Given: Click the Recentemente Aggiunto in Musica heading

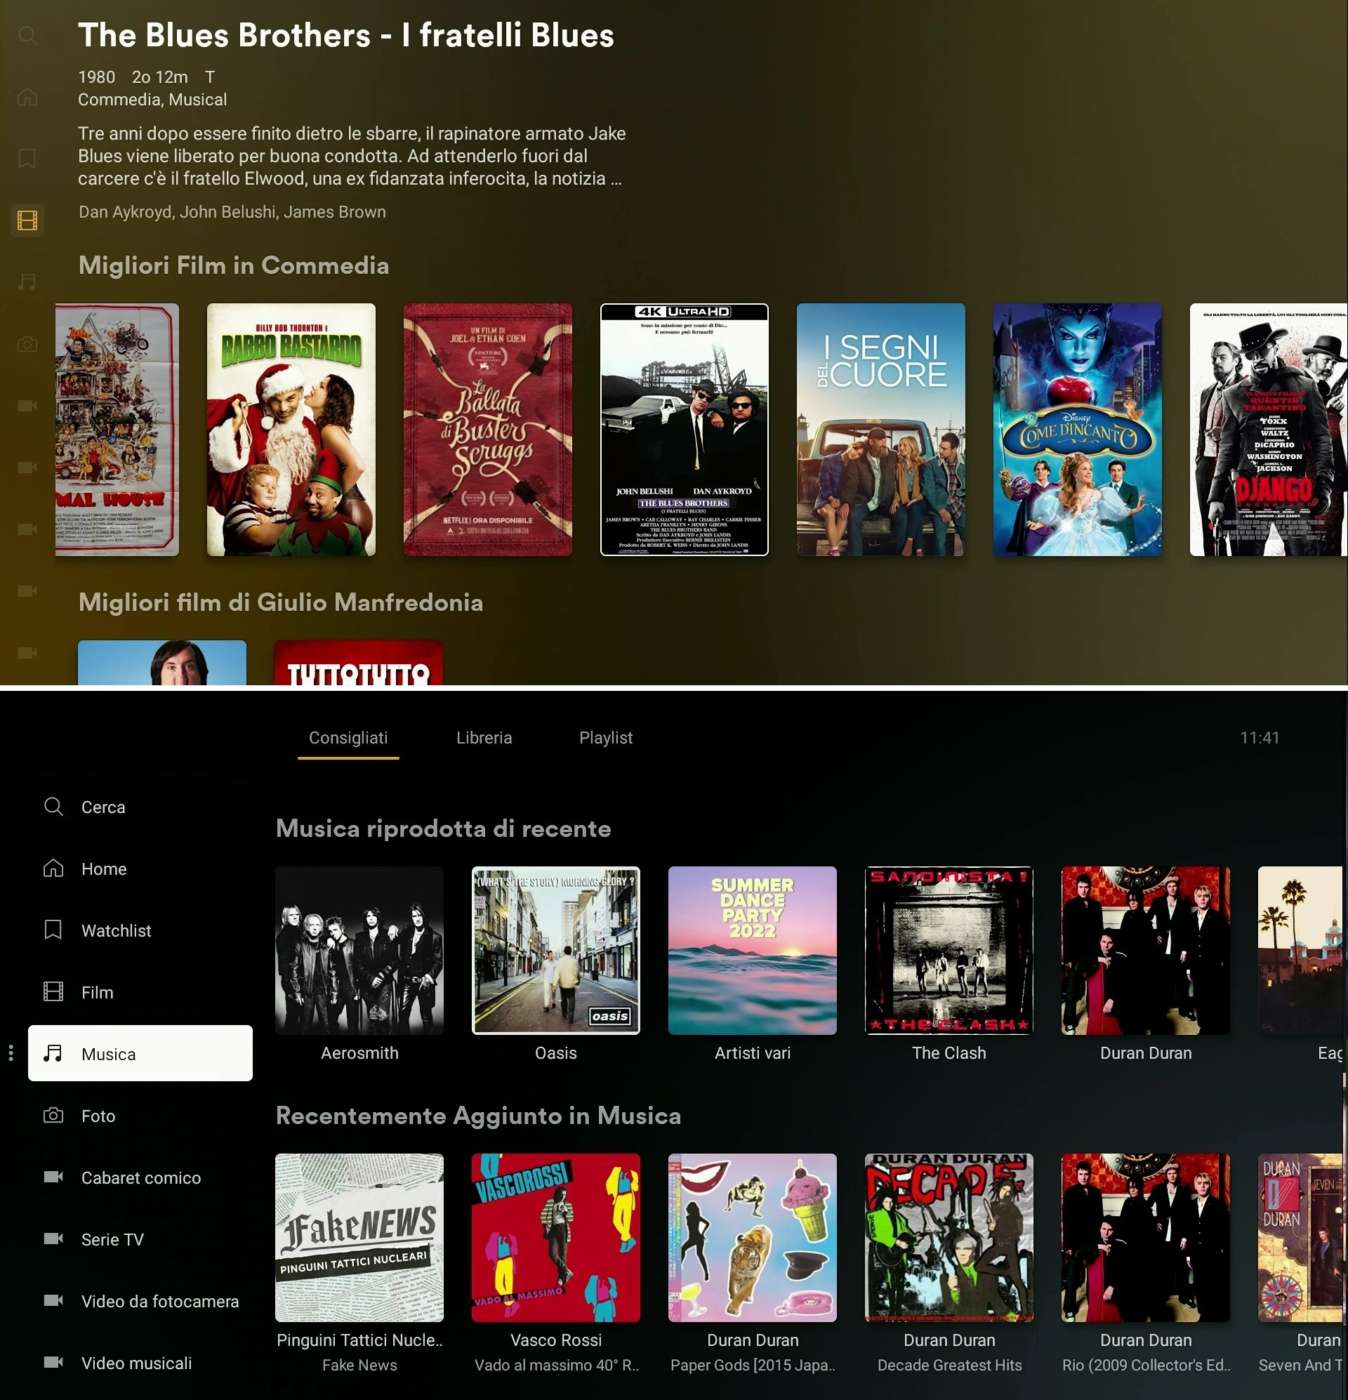Looking at the screenshot, I should coord(478,1115).
